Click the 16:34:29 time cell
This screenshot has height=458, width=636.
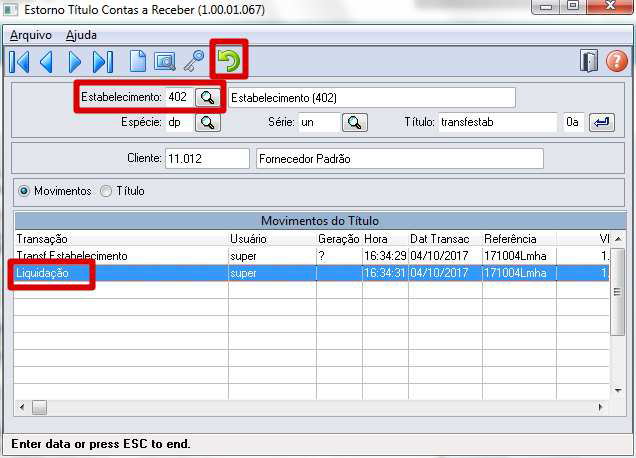pyautogui.click(x=385, y=256)
